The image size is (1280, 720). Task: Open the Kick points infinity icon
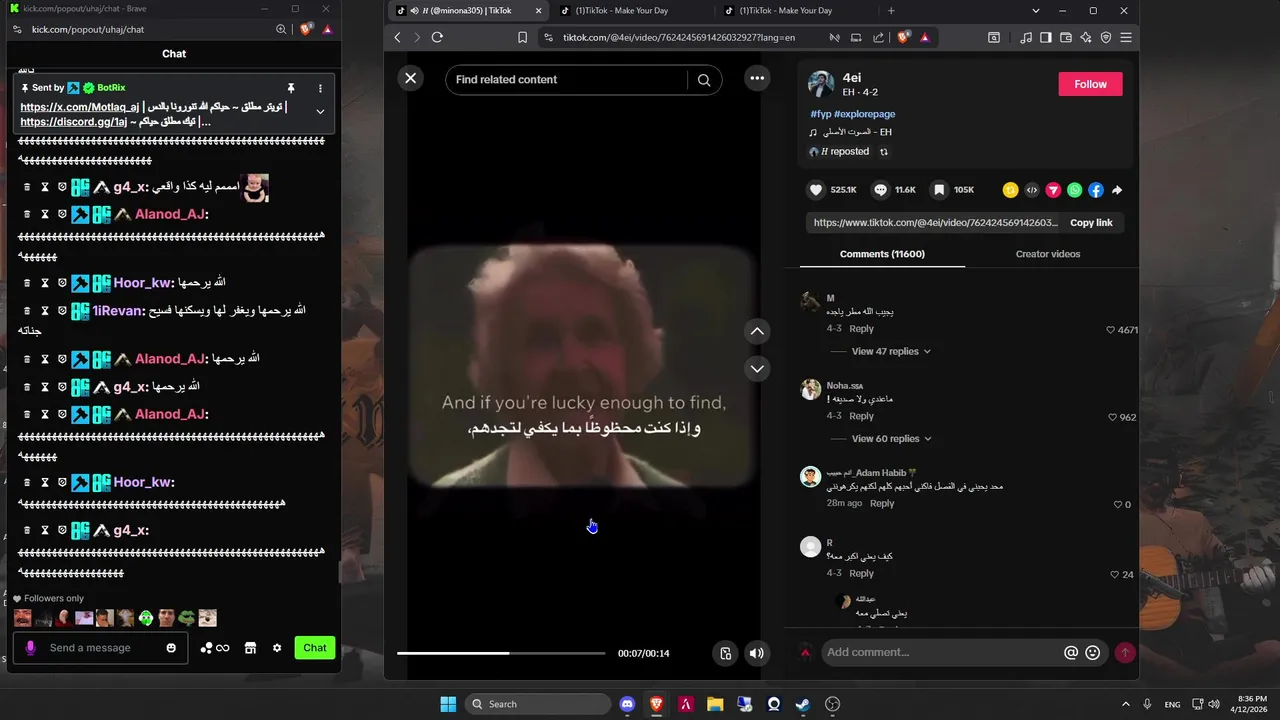click(215, 648)
